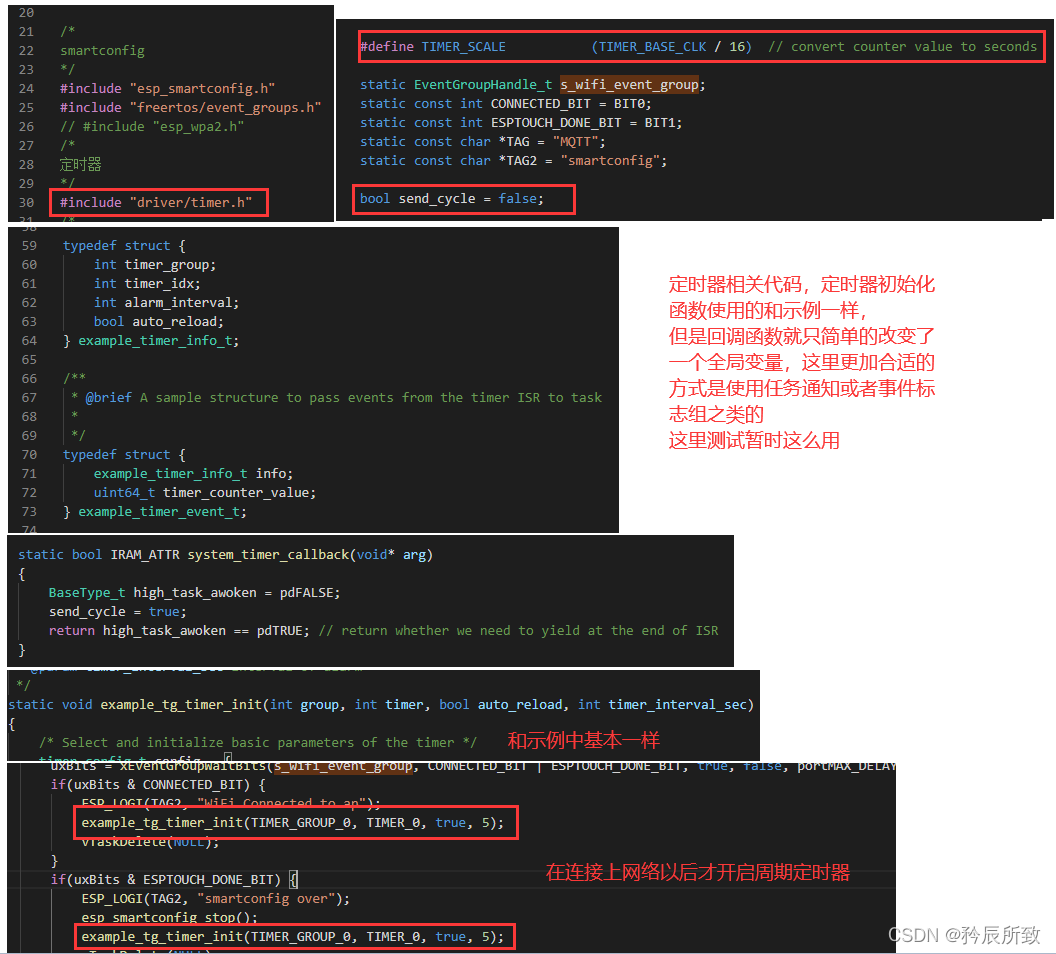Screen dimensions: 1056x954
Task: Click the 'Select and initialize basic parameters' comment
Action: click(258, 742)
